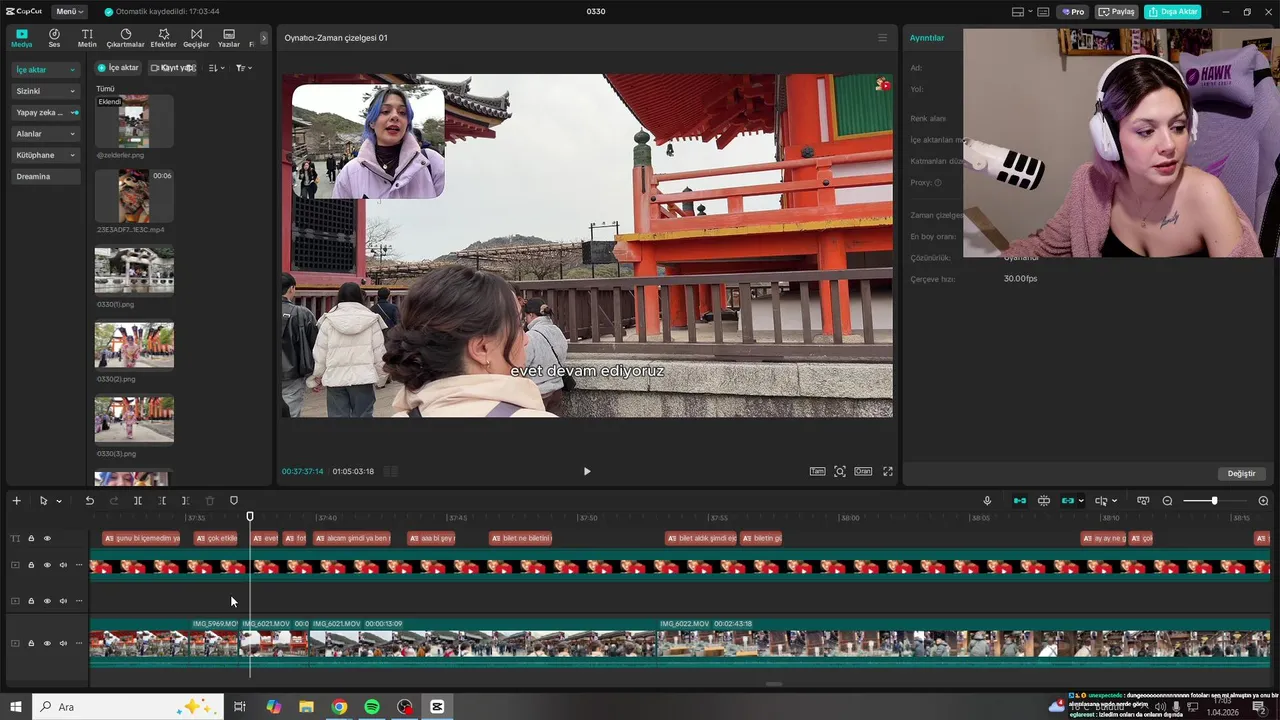Select the 0330(1).png thumbnail
The height and width of the screenshot is (720, 1280).
click(x=134, y=271)
